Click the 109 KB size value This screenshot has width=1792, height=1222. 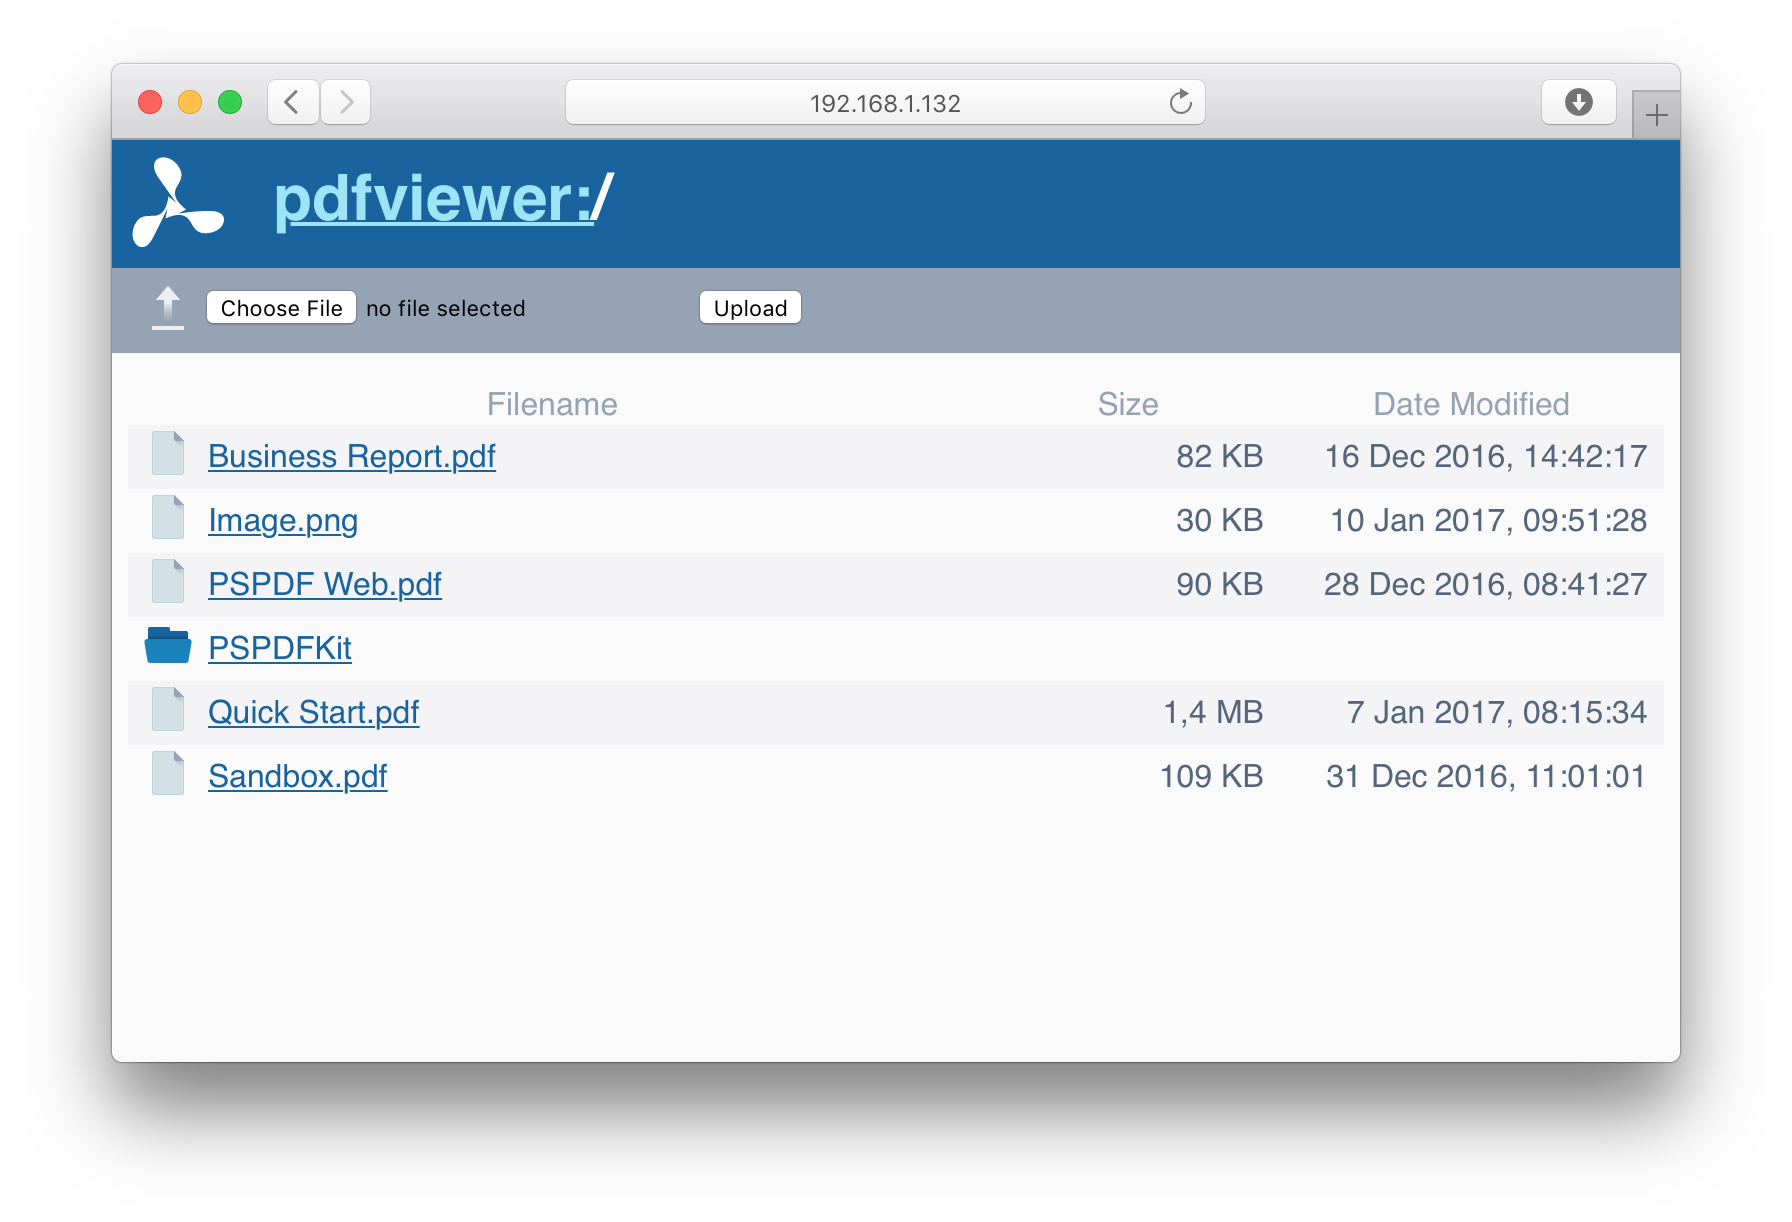coord(1211,776)
